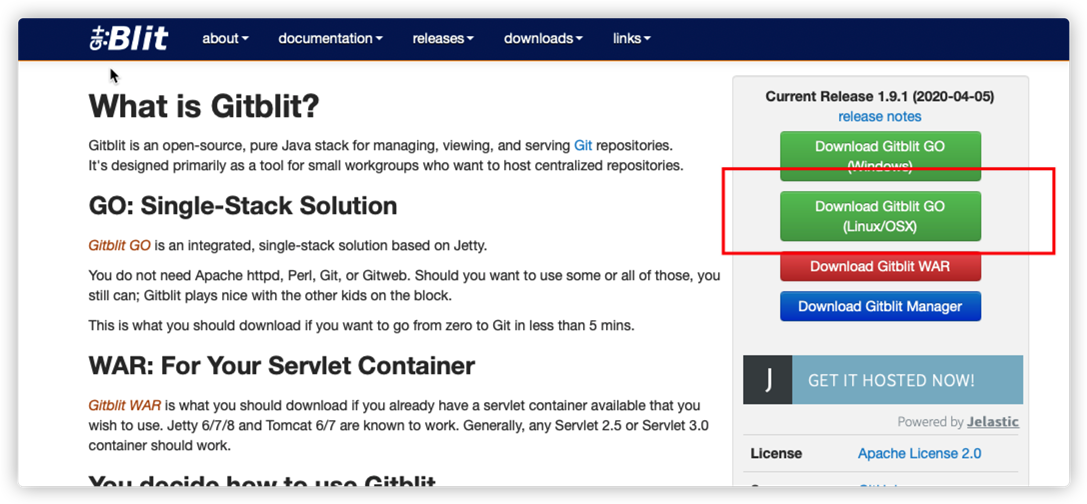Select the 'What is Gitblit?' heading
Screen dimensions: 1087x504
[x=205, y=107]
